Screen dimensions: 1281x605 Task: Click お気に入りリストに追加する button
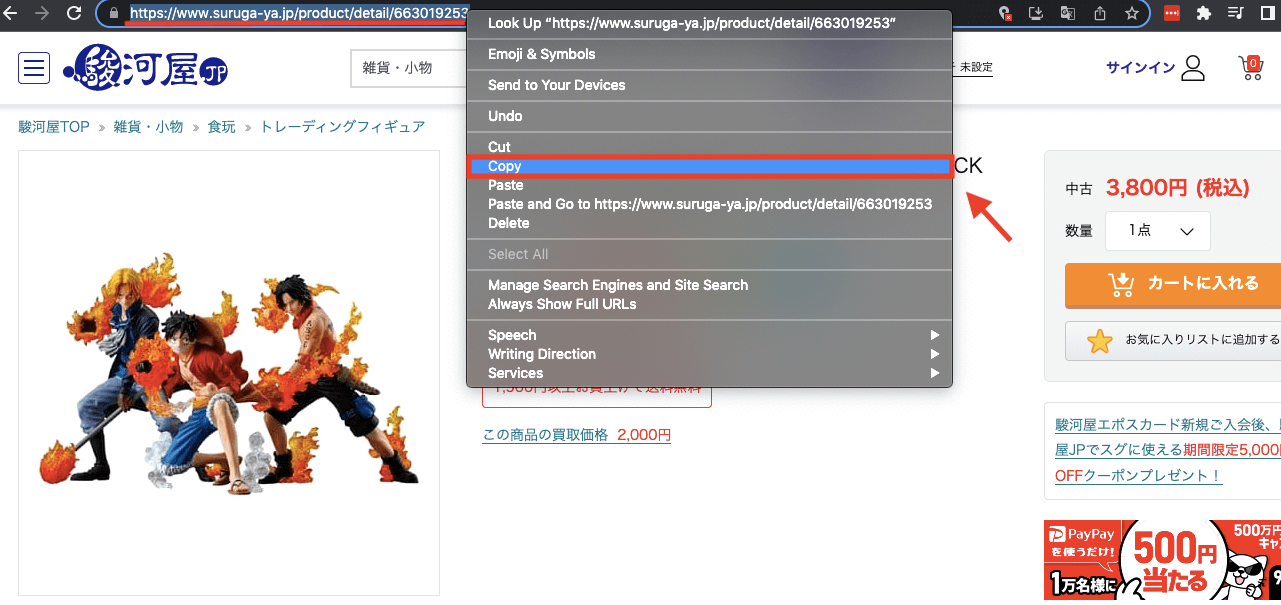pos(1173,341)
